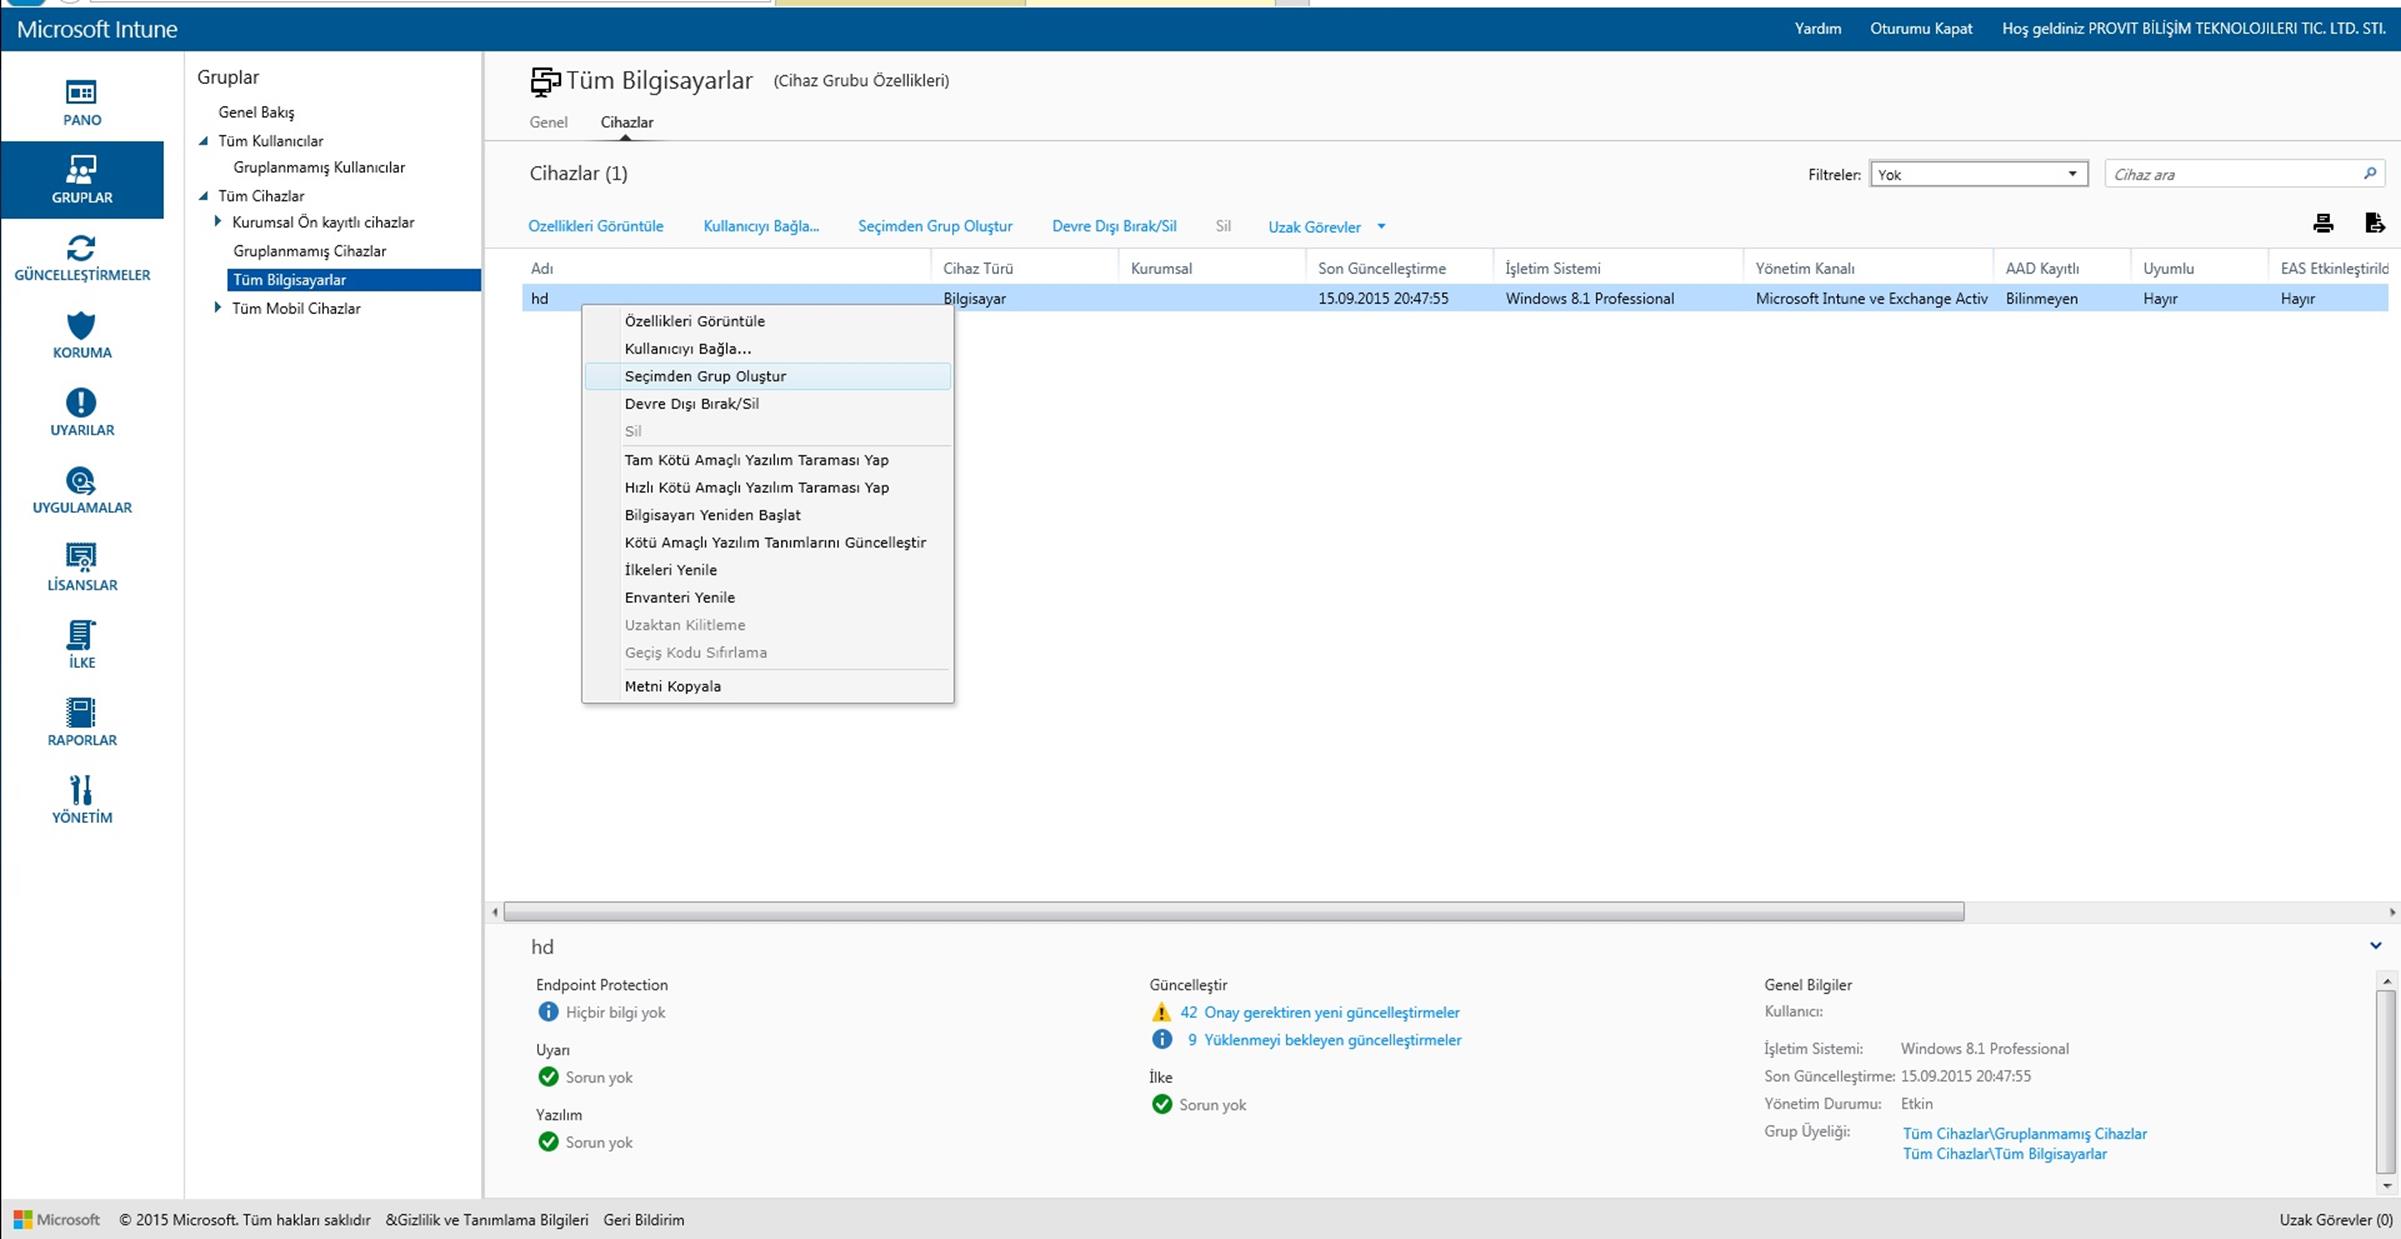Viewport: 2401px width, 1239px height.
Task: Collapse the hd details pane chevron
Action: (x=2376, y=946)
